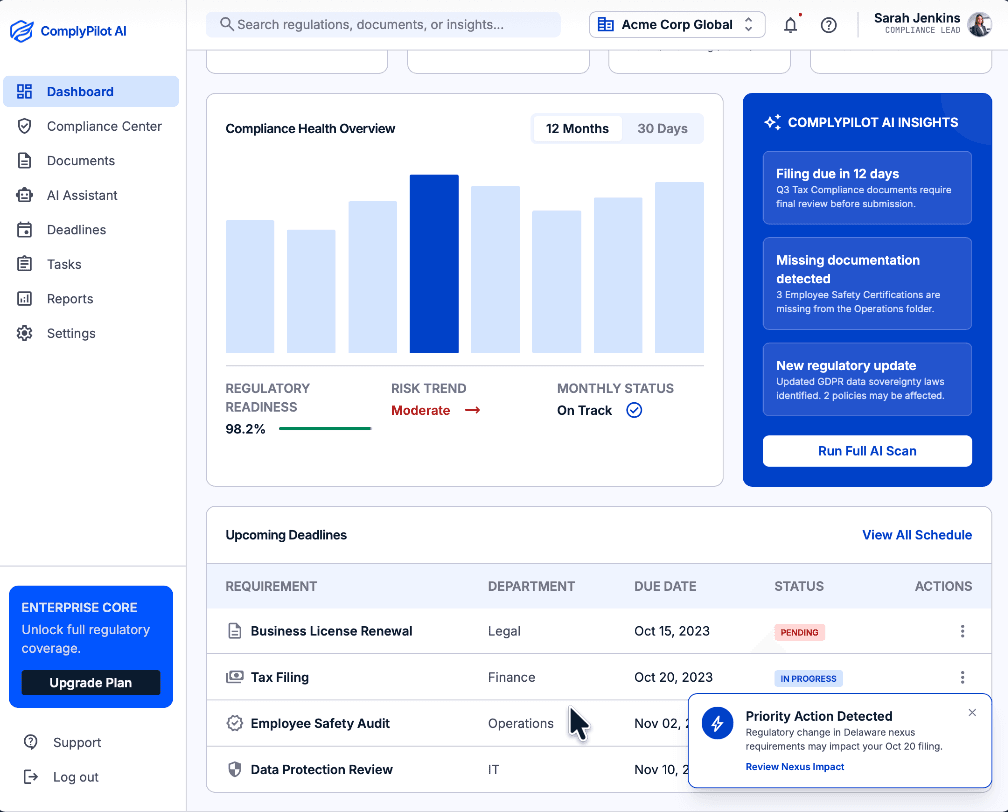
Task: Click the AI Insights sparkle icon
Action: click(773, 122)
